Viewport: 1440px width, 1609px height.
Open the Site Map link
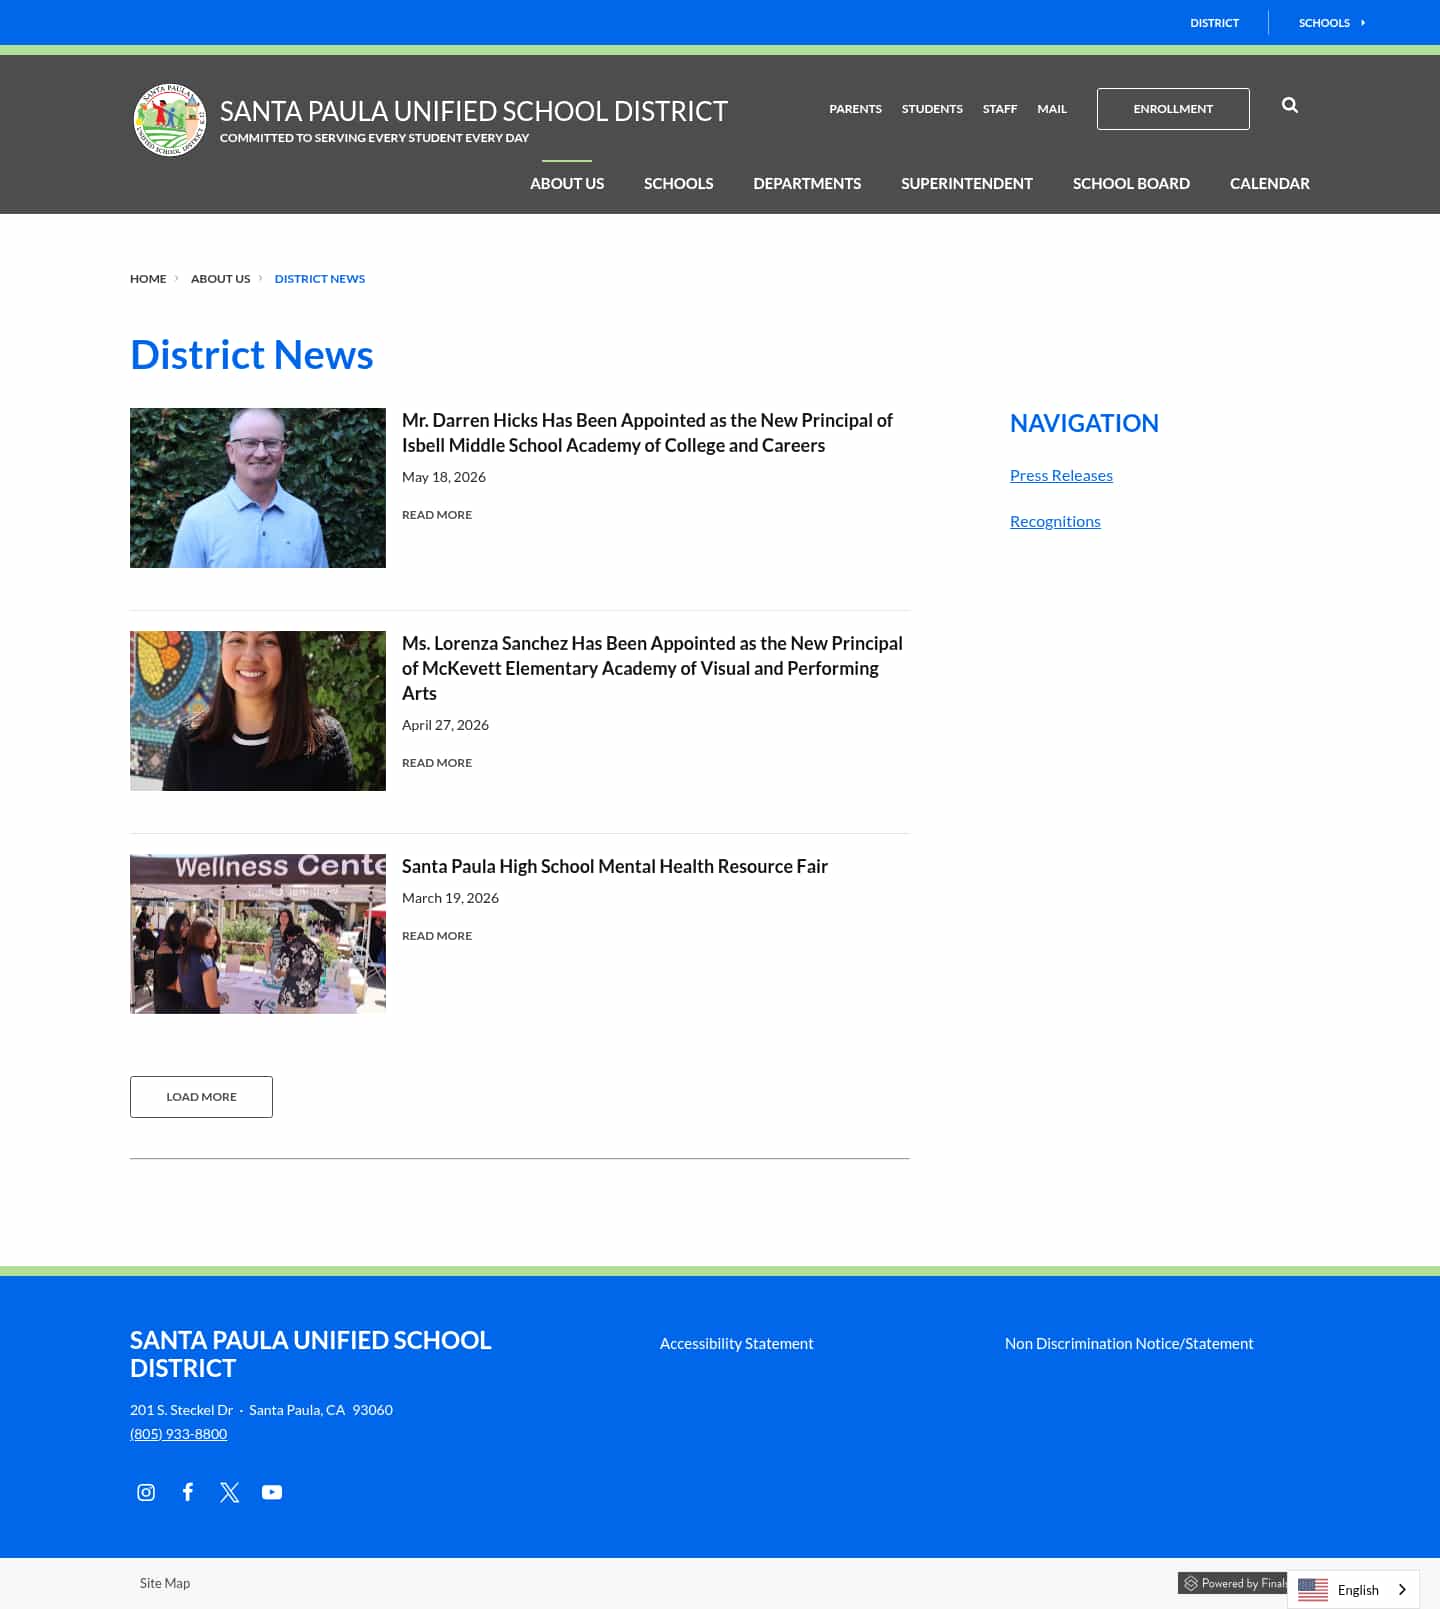(x=165, y=1583)
